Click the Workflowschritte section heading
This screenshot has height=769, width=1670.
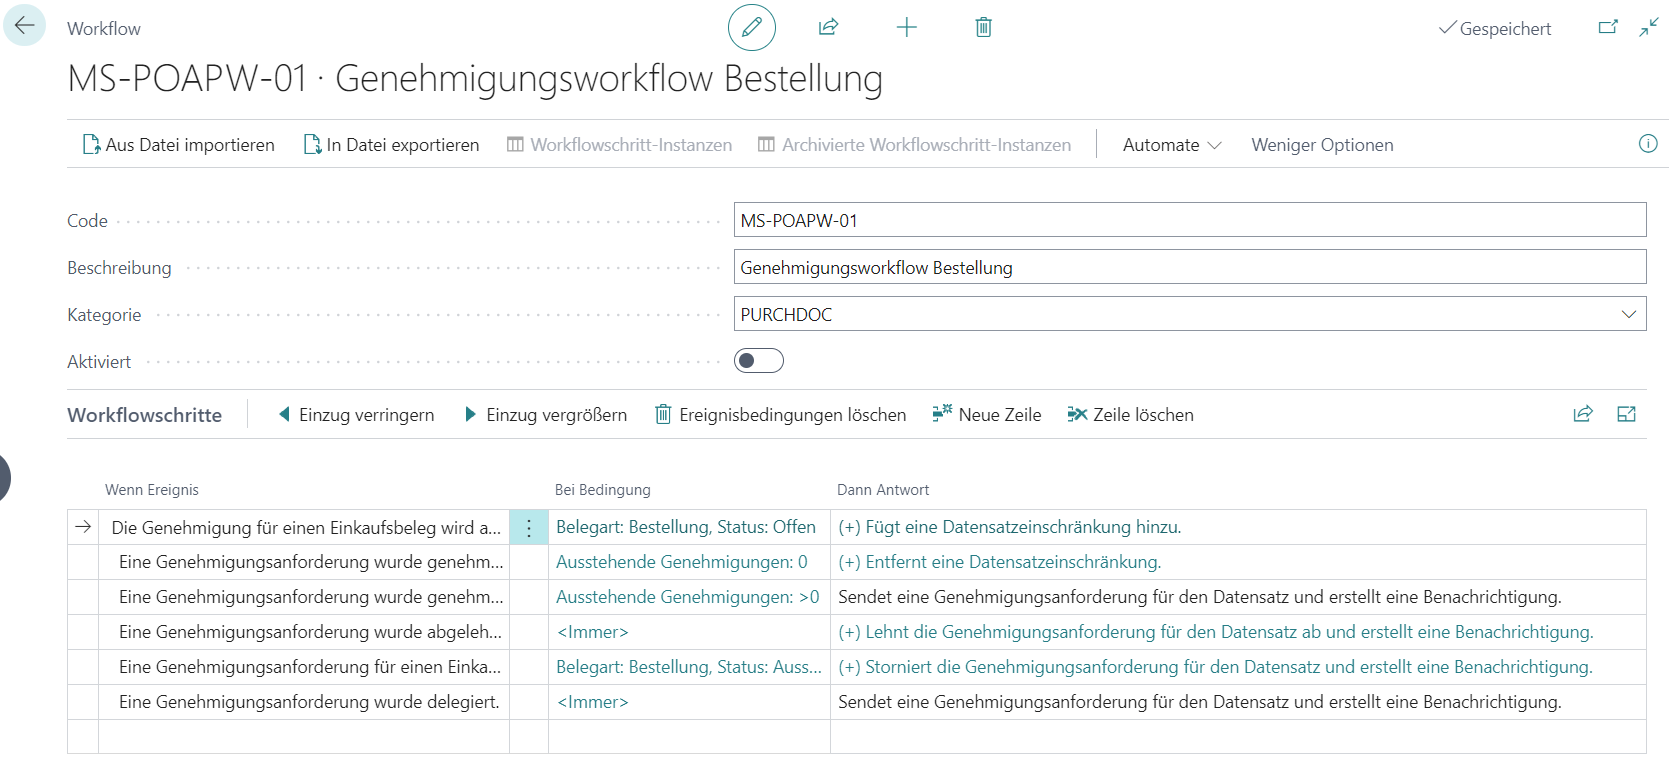pyautogui.click(x=145, y=415)
